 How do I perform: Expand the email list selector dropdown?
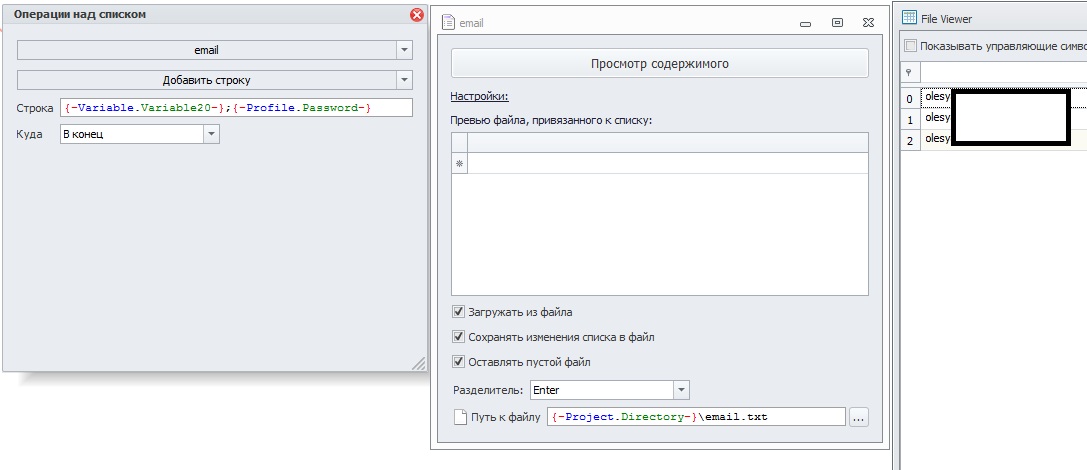[404, 50]
